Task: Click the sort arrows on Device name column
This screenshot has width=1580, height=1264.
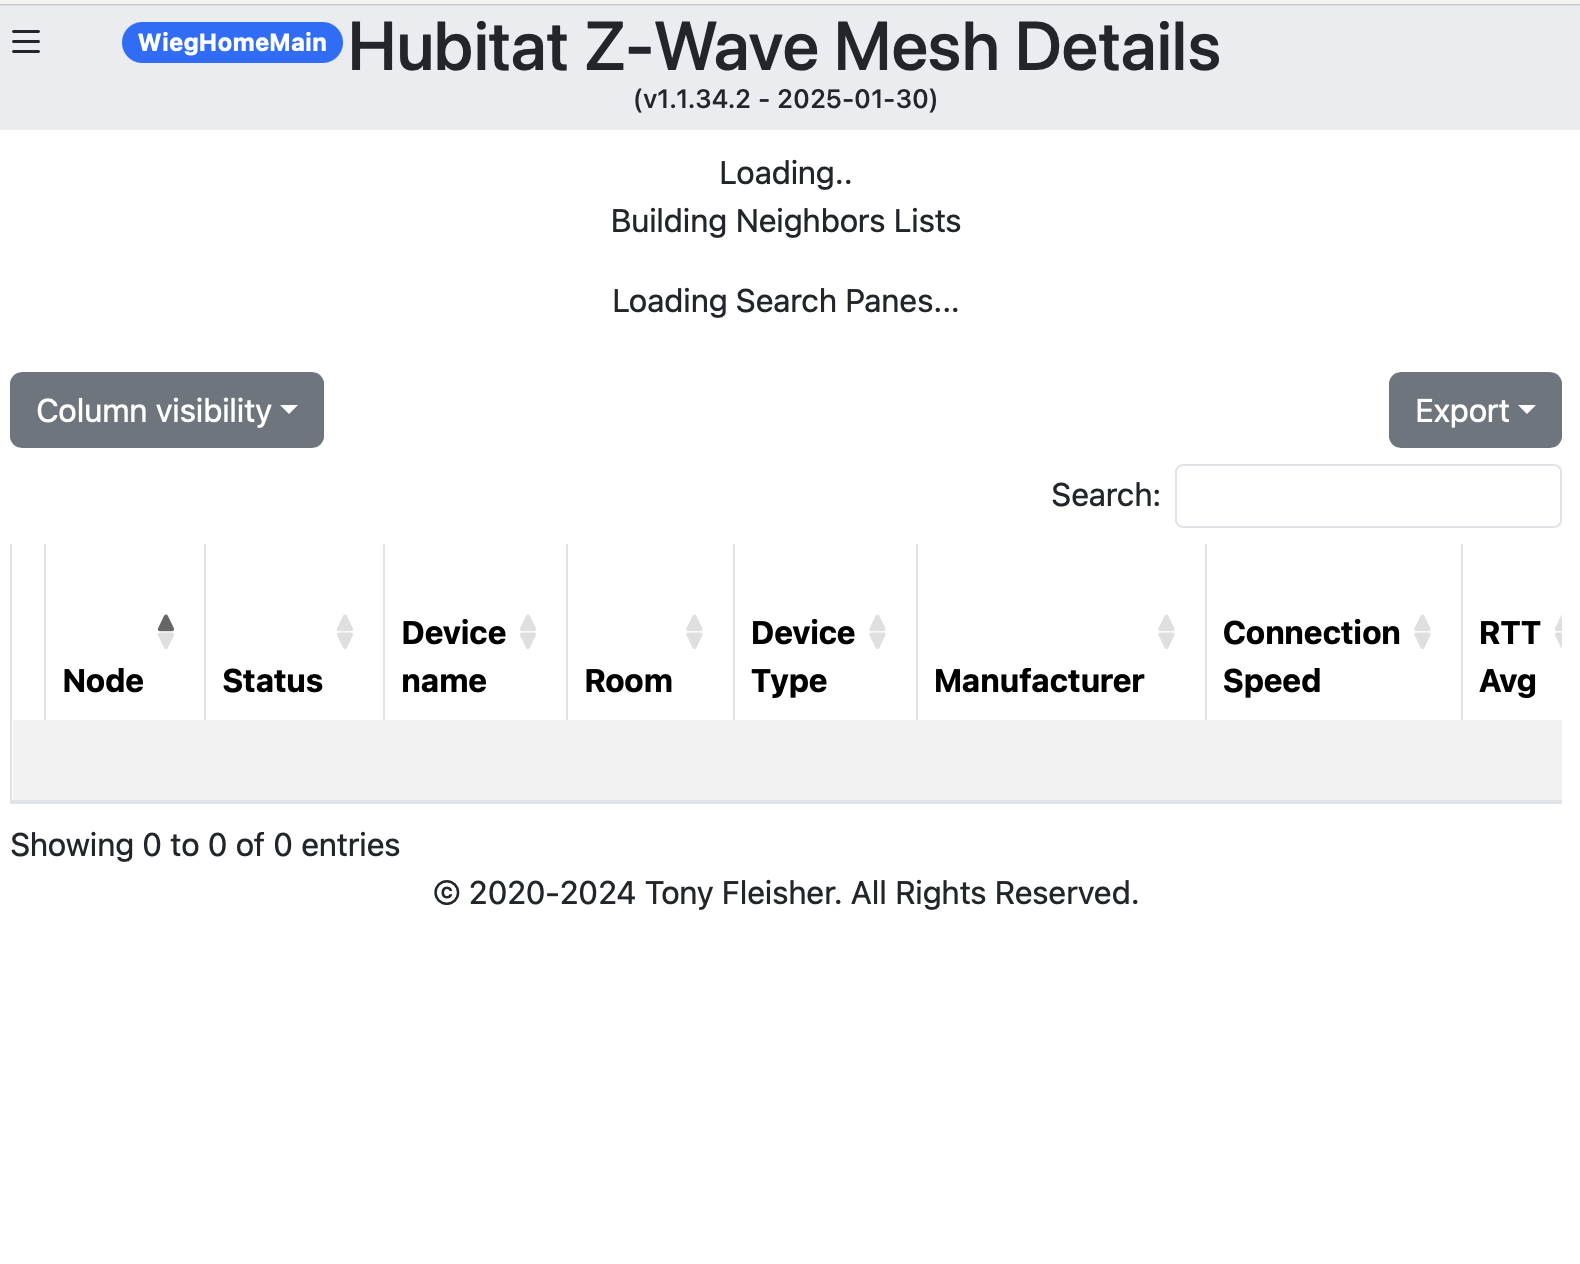Action: (528, 632)
